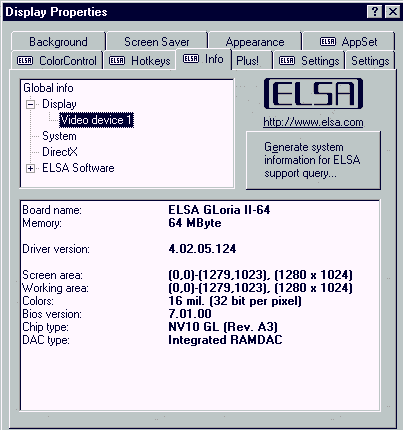Click the Screen area: label
Screen dimensions: 403x430
52,275
